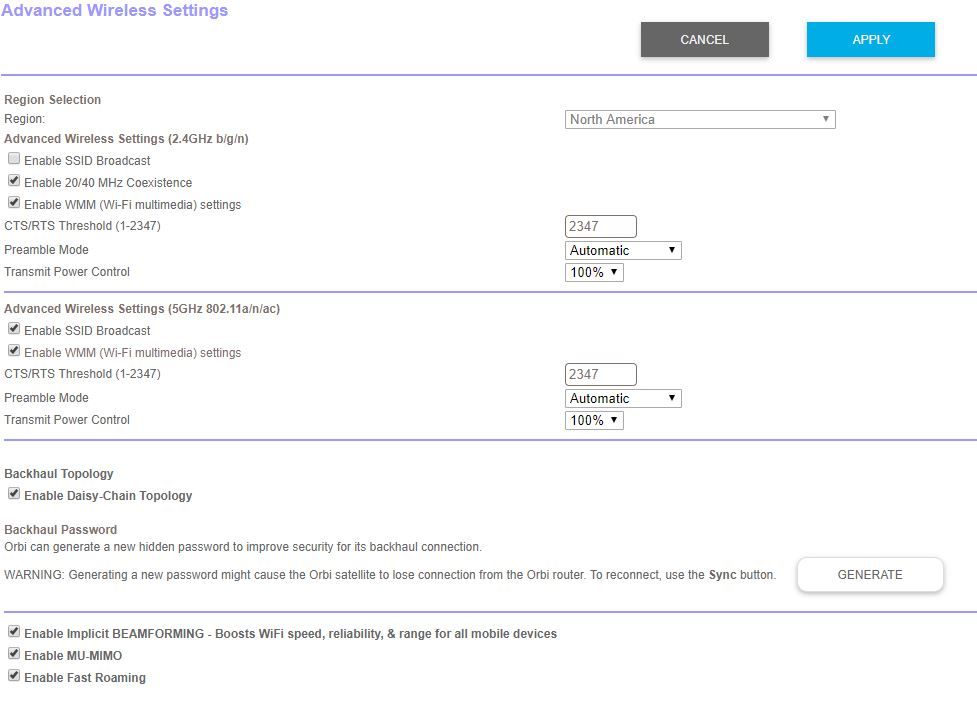This screenshot has width=977, height=708.
Task: Click the CANCEL button
Action: (704, 40)
